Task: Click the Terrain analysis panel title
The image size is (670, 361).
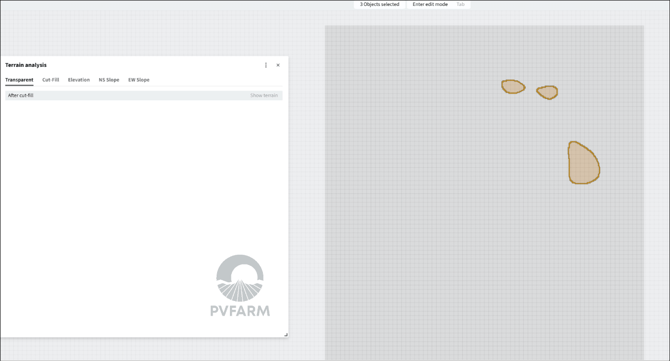Action: click(26, 65)
